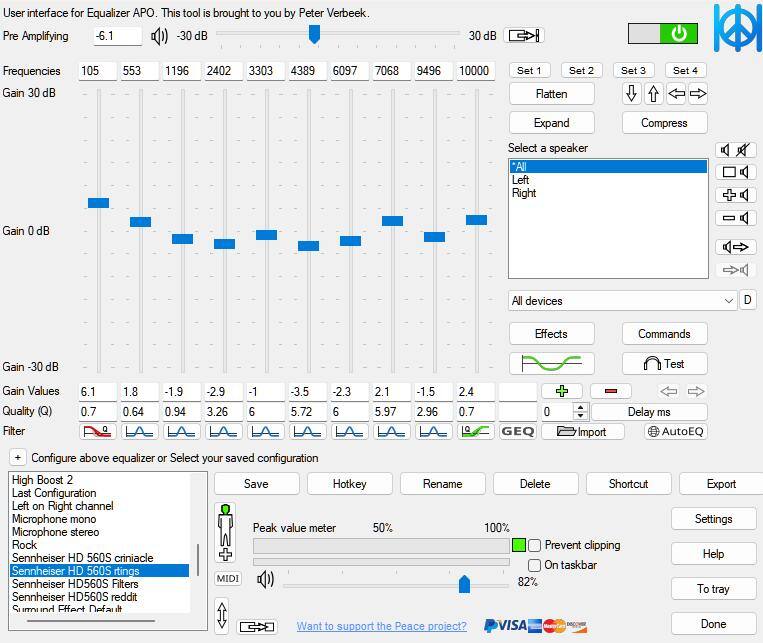Viewport: 763px width, 643px height.
Task: Check the On taskbar option
Action: point(535,565)
